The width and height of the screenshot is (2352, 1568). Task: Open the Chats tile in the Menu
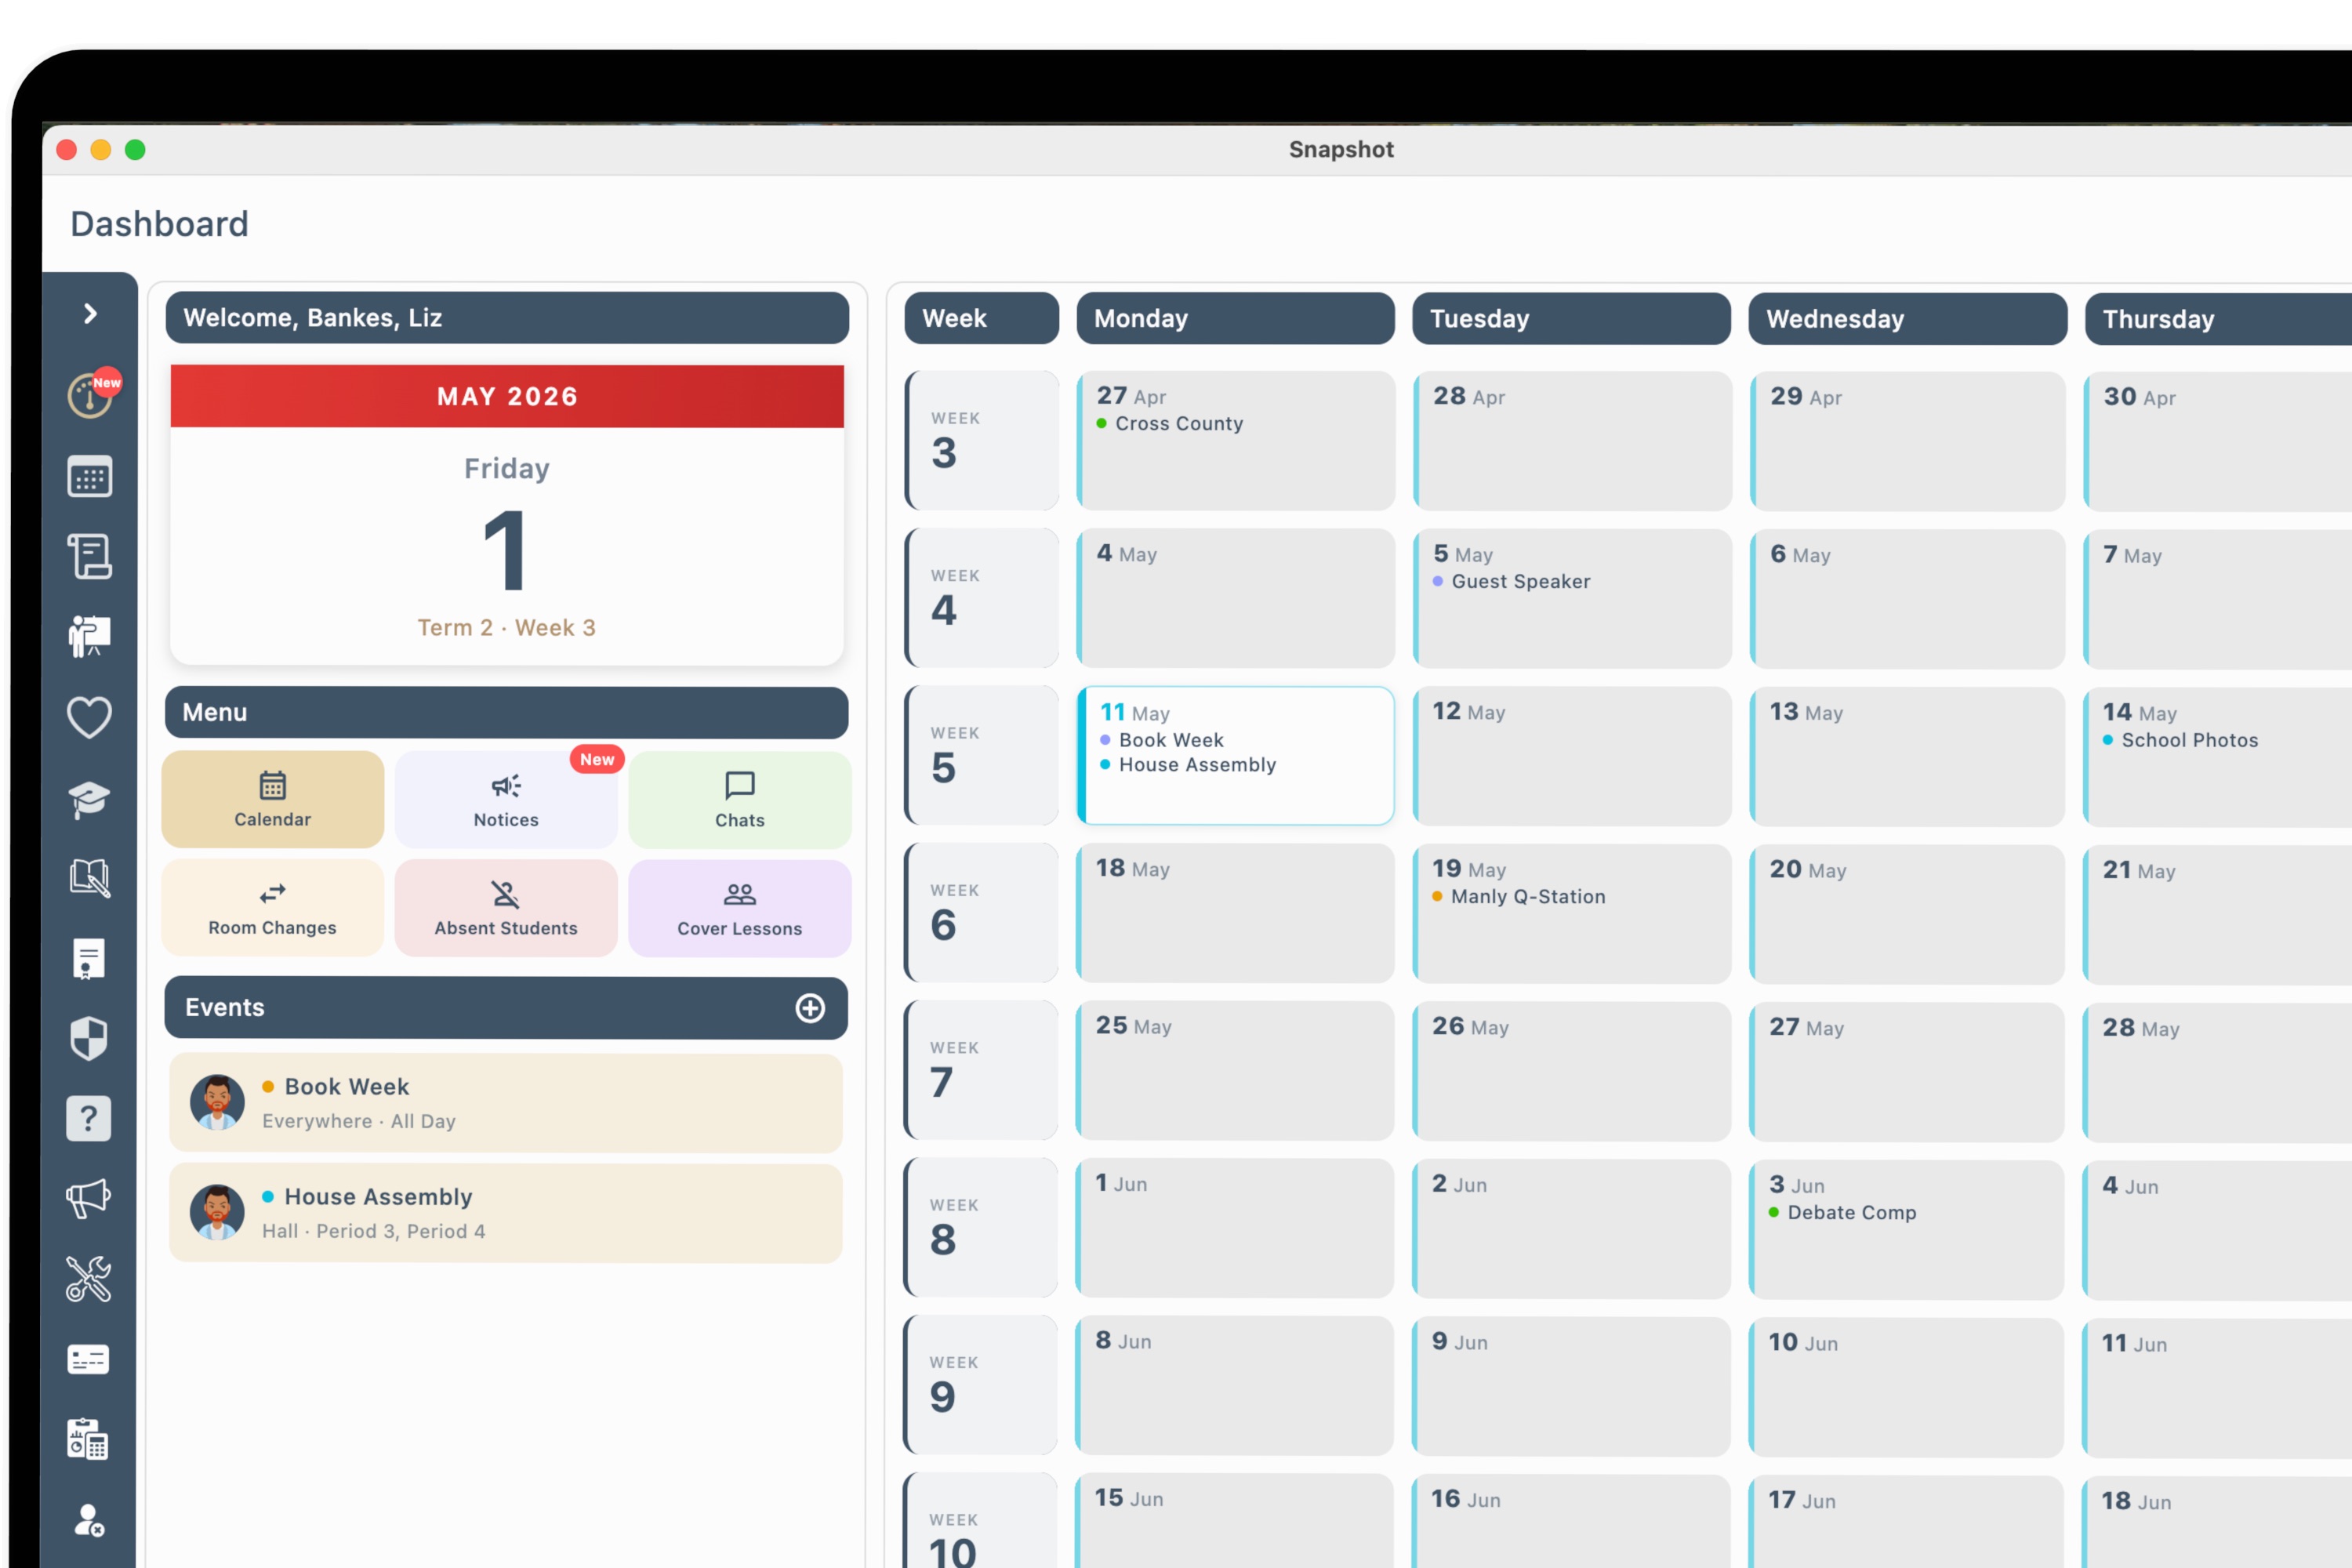740,800
